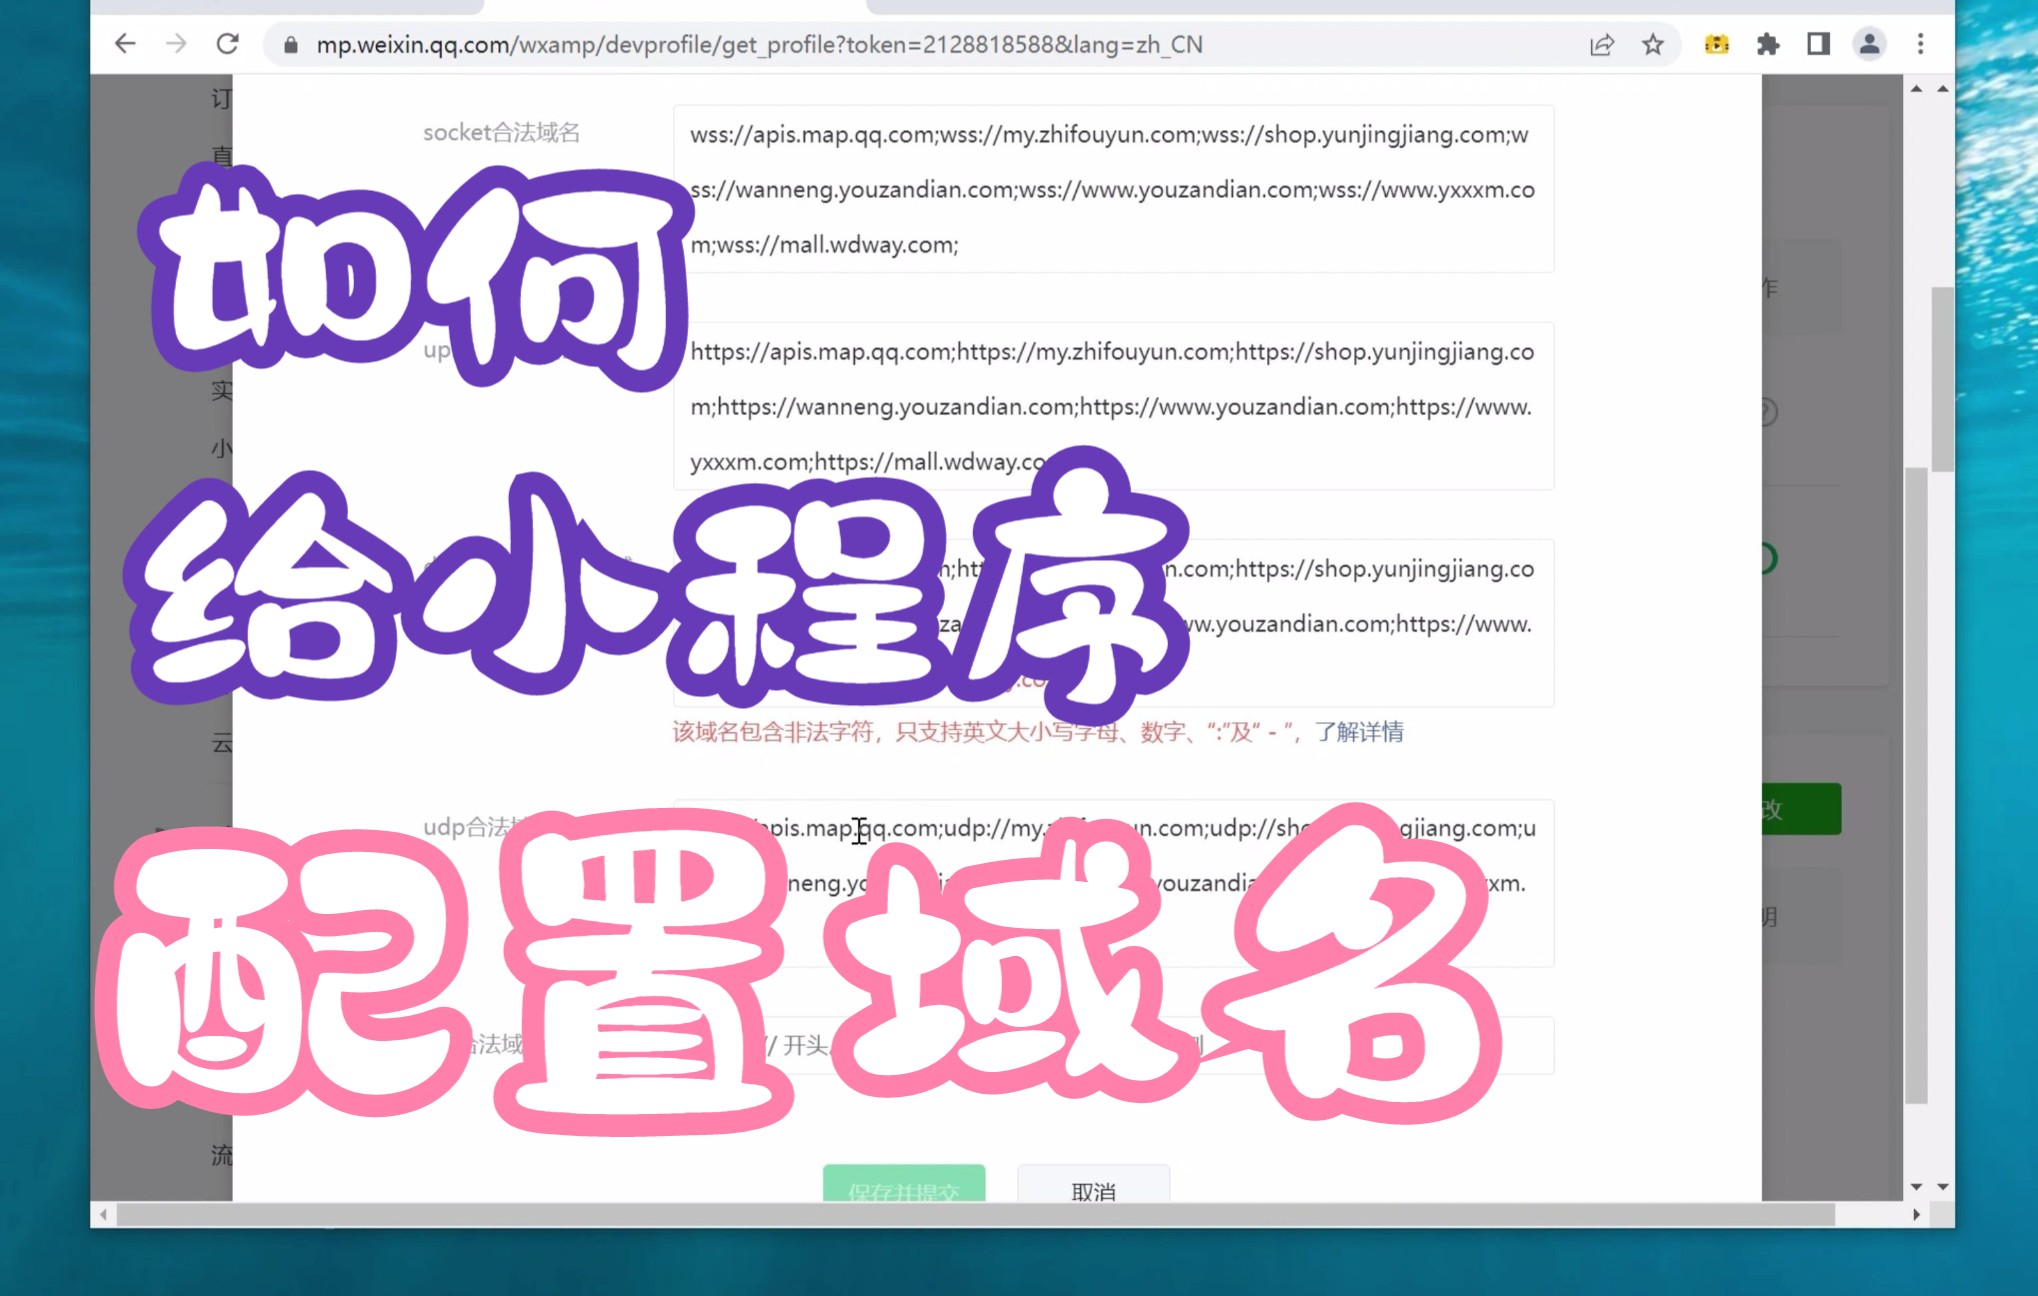Open the Extensions puzzle menu
2038x1296 pixels.
(1768, 44)
